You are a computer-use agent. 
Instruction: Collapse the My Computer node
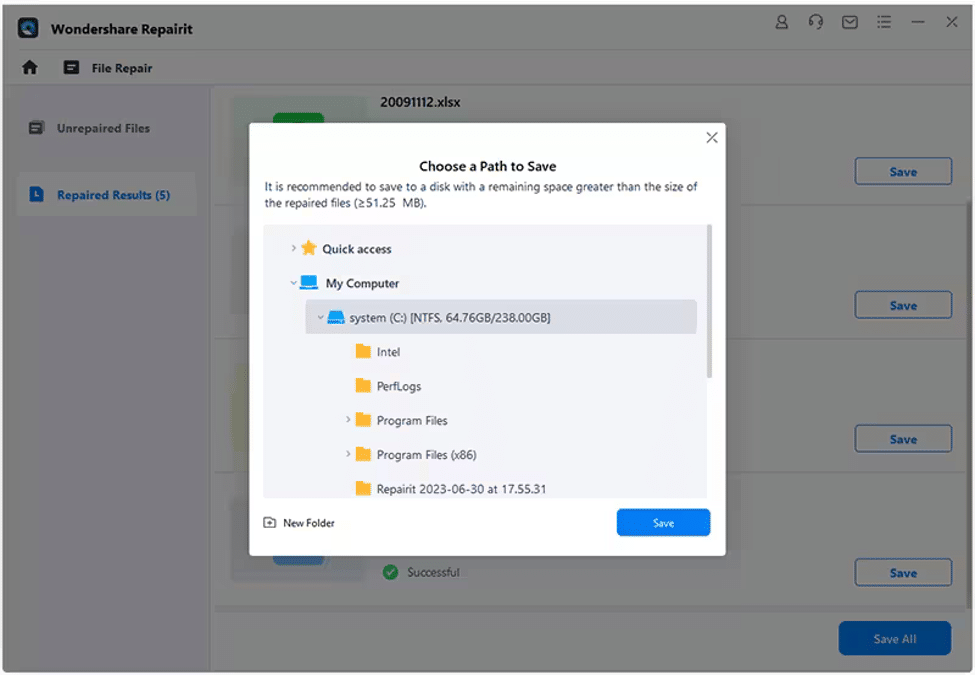click(293, 282)
